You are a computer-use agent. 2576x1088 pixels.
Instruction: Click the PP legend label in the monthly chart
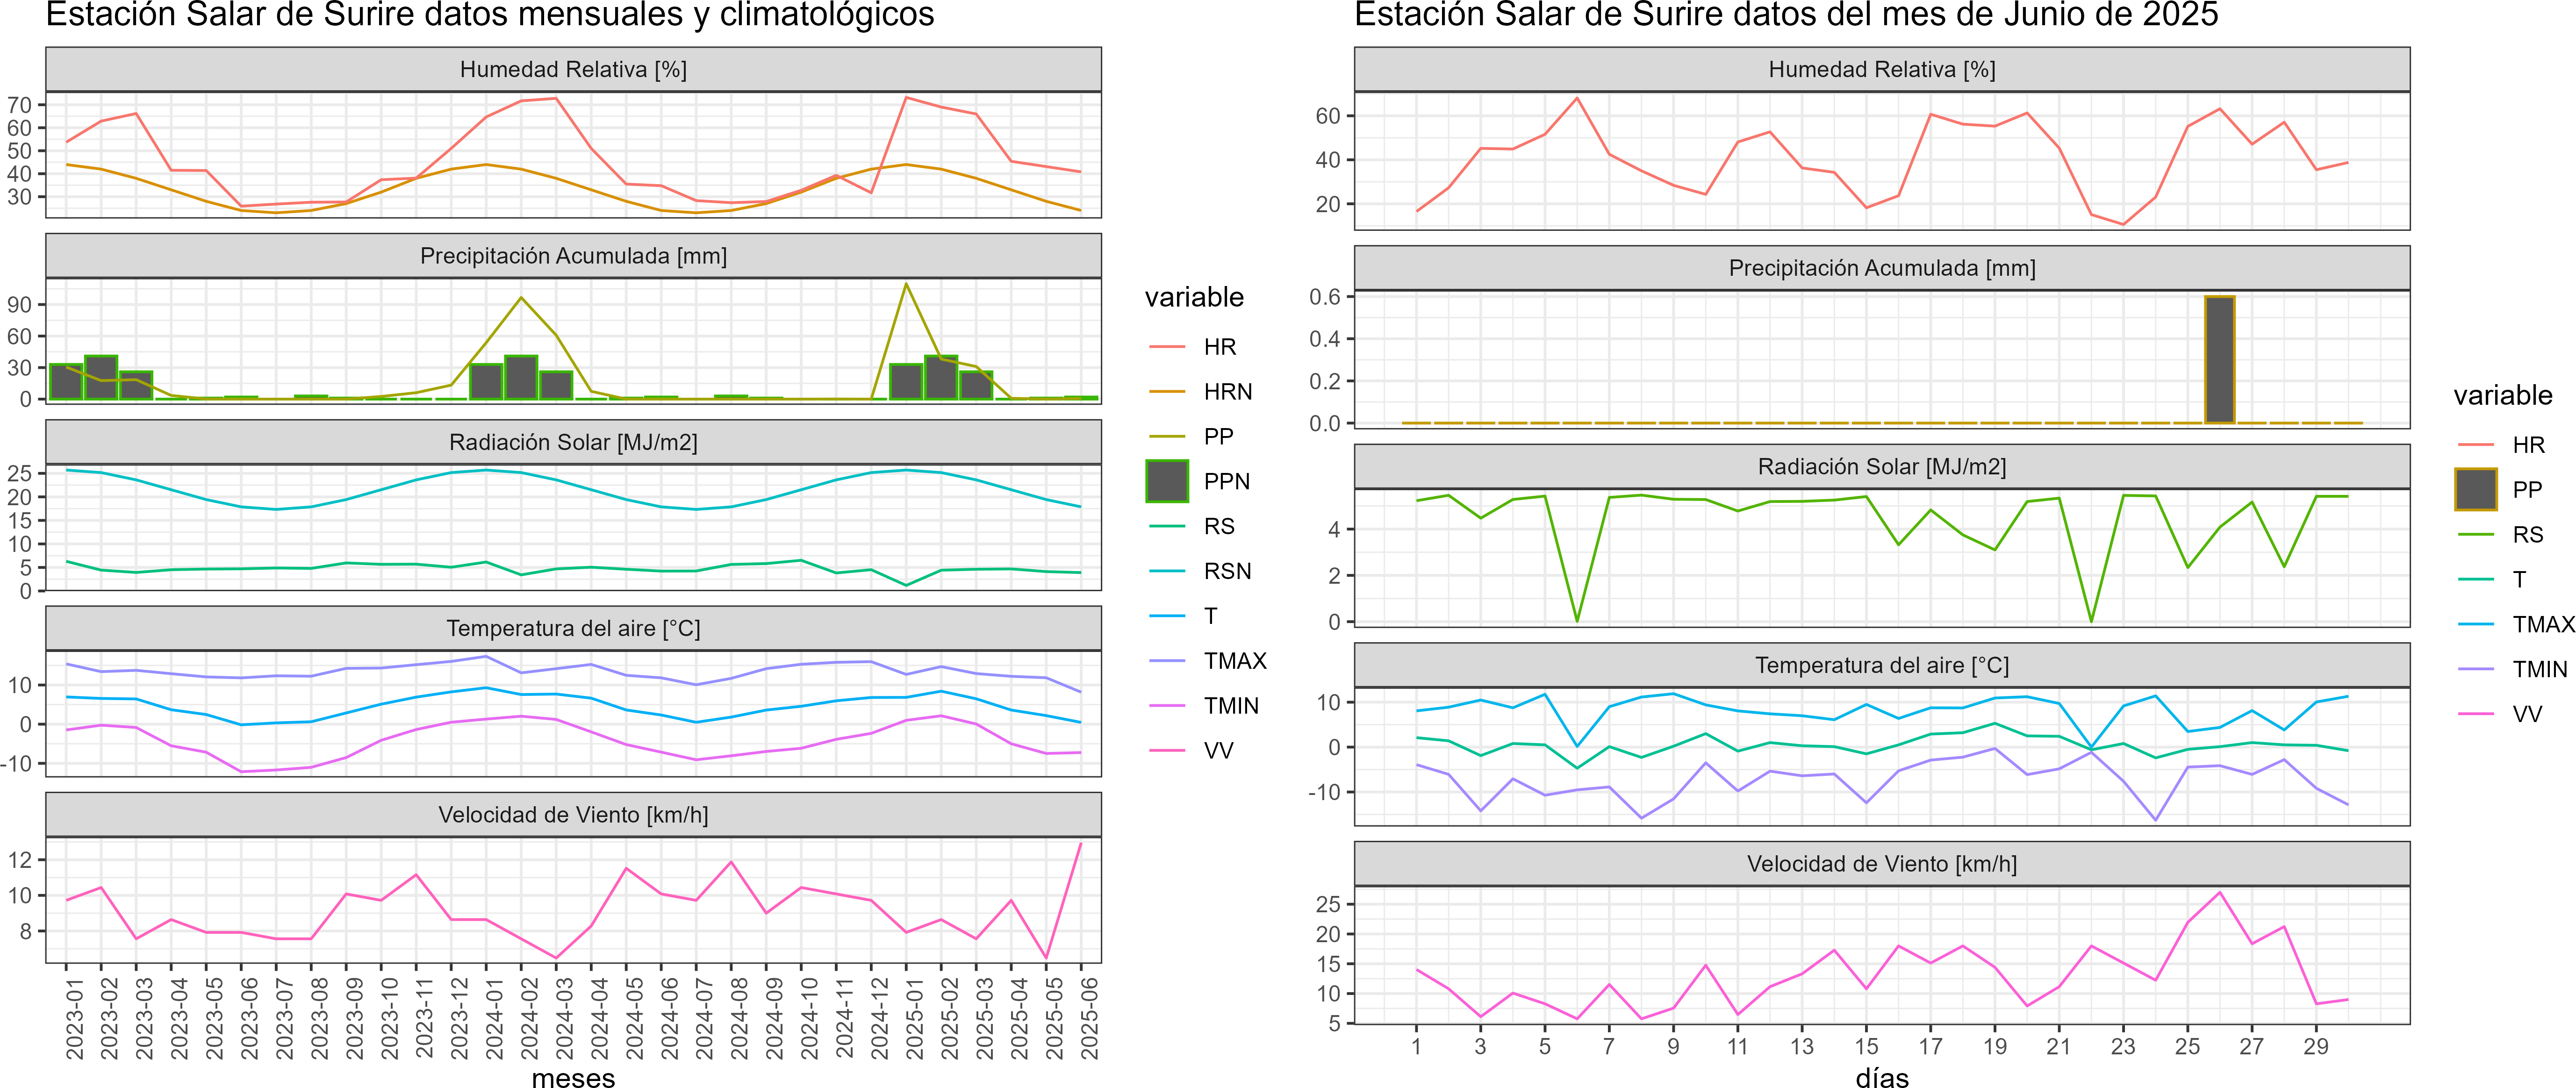1219,437
